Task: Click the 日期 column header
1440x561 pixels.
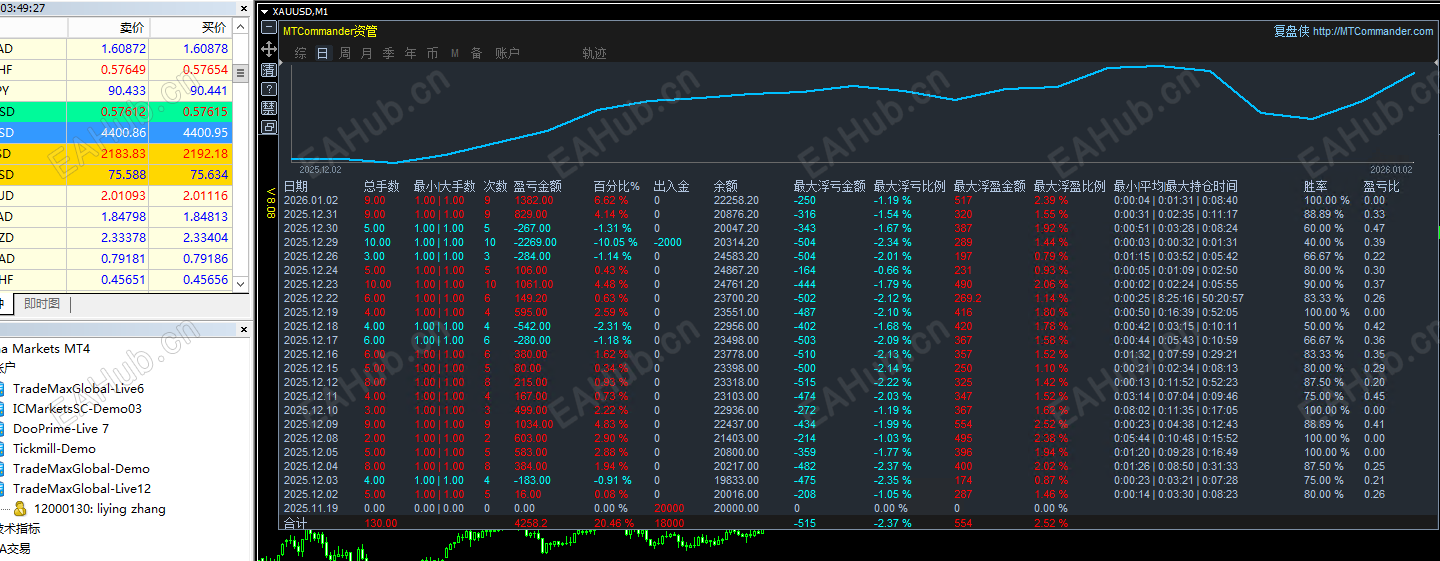Action: [296, 186]
